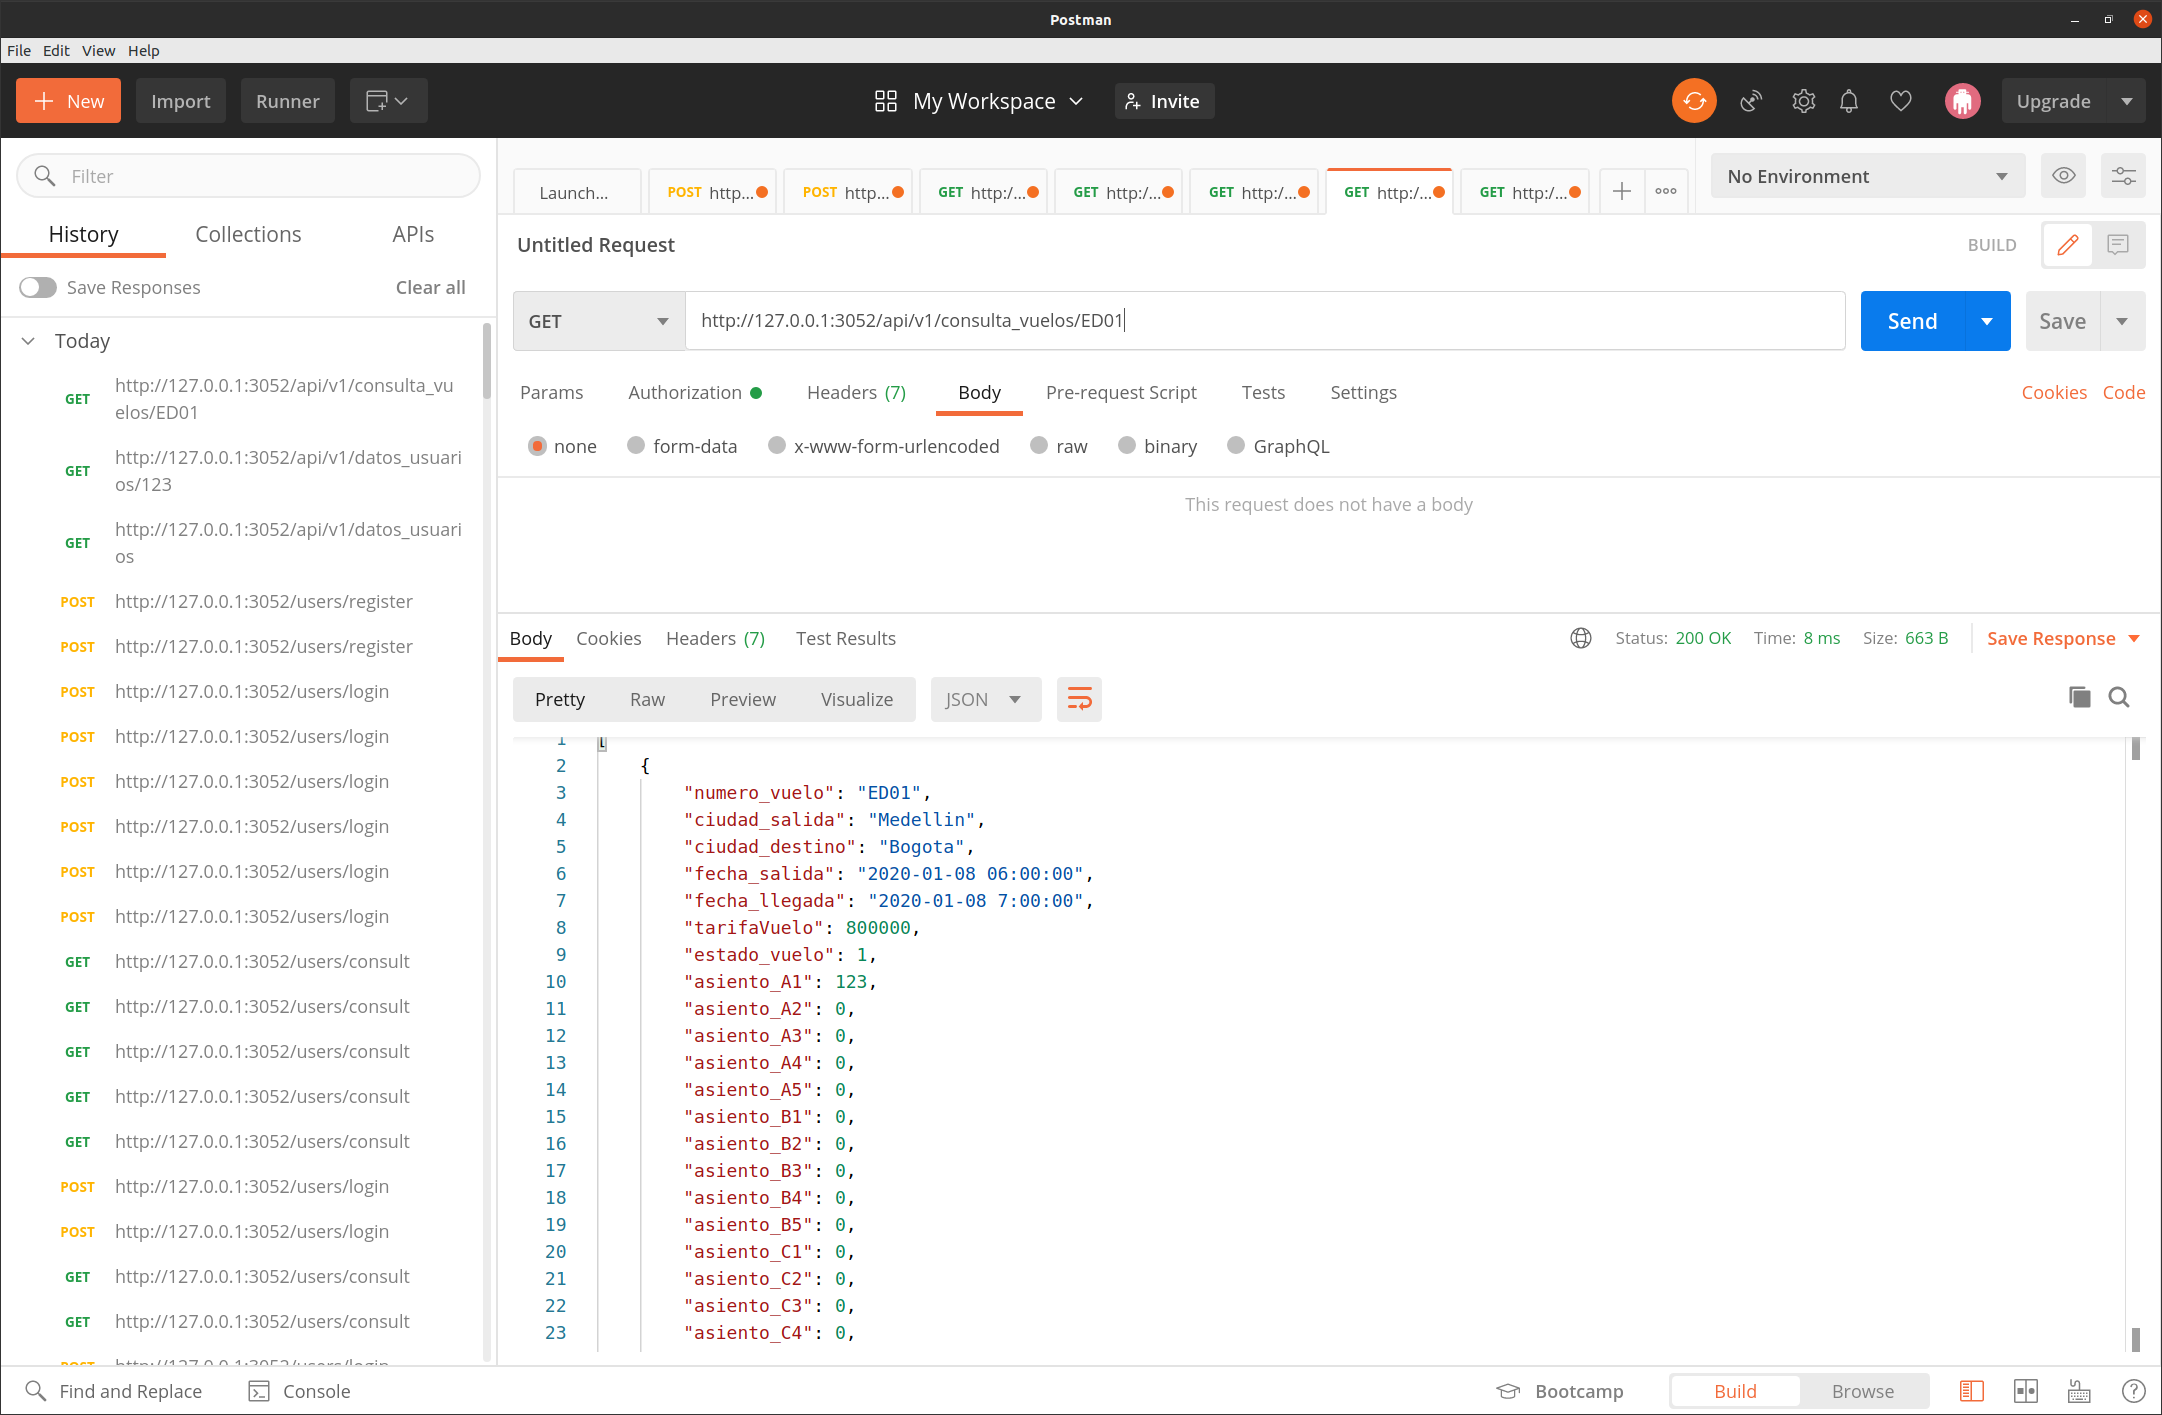Select form-data body type
Image resolution: width=2162 pixels, height=1415 pixels.
point(636,446)
